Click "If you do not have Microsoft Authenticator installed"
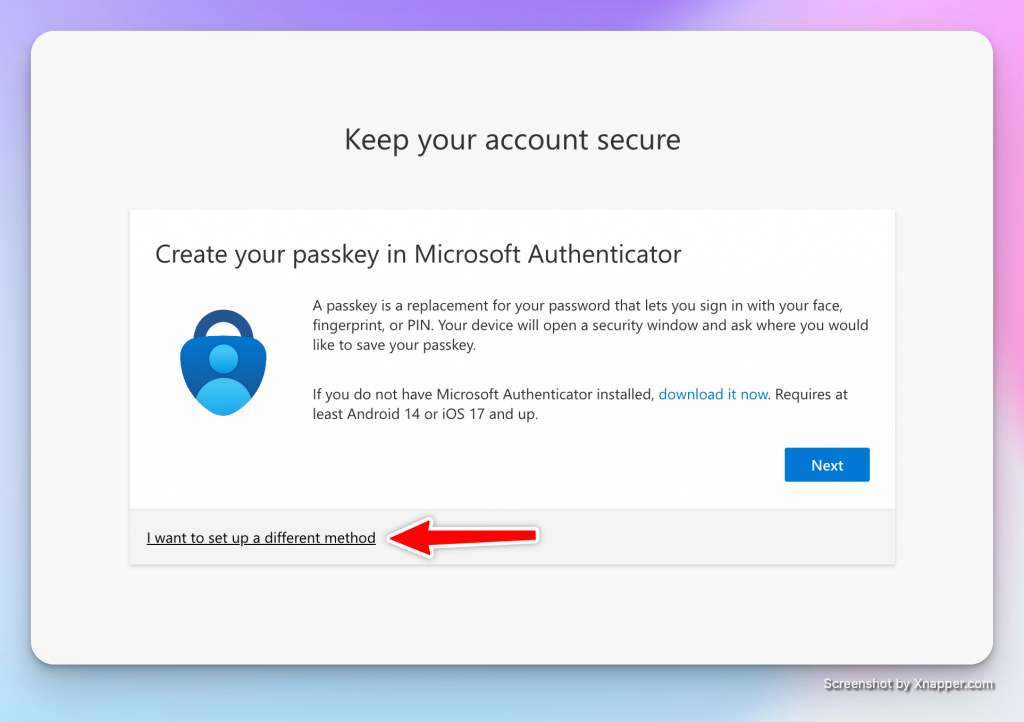Image resolution: width=1024 pixels, height=722 pixels. pos(484,394)
